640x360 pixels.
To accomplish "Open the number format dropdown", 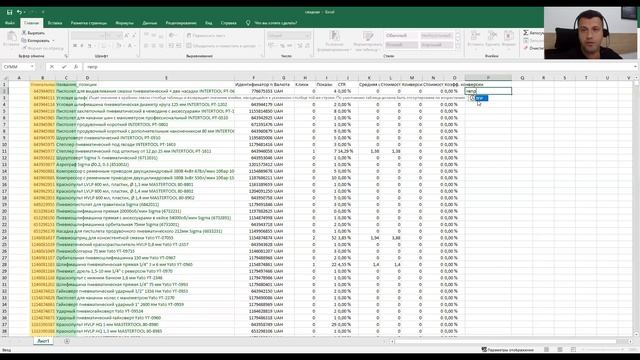I will 289,36.
